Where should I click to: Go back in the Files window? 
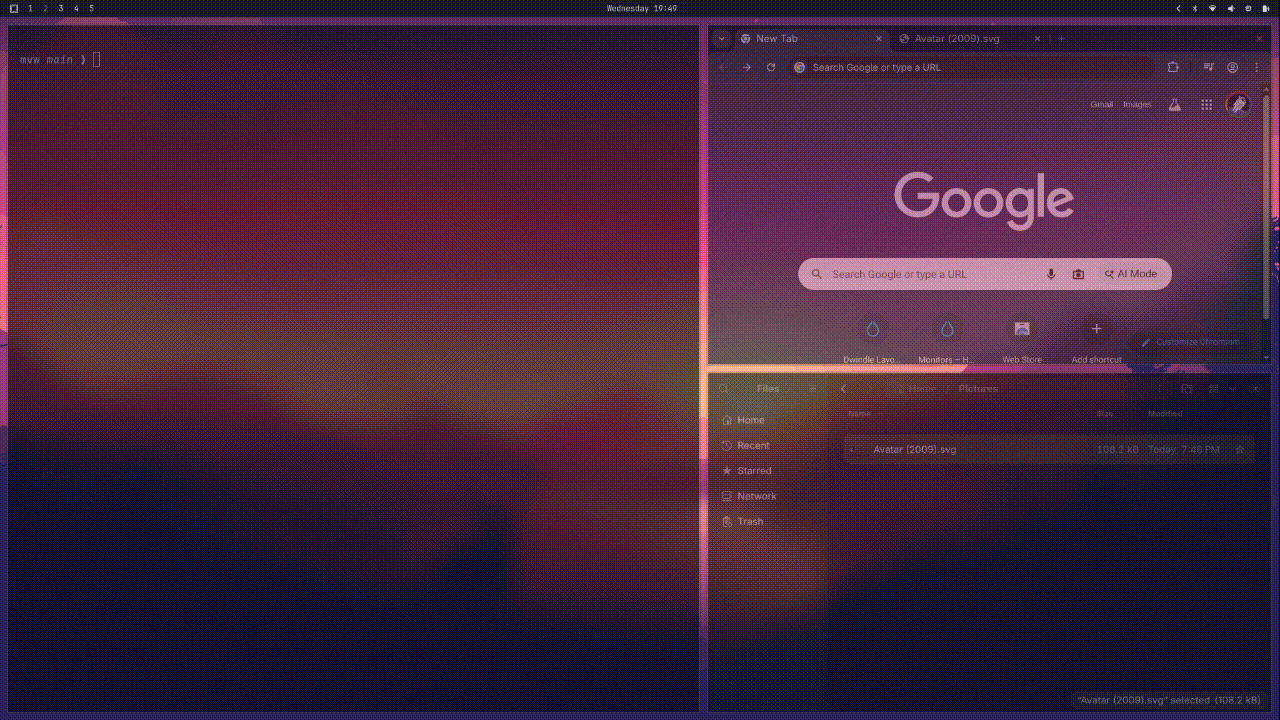pos(844,389)
